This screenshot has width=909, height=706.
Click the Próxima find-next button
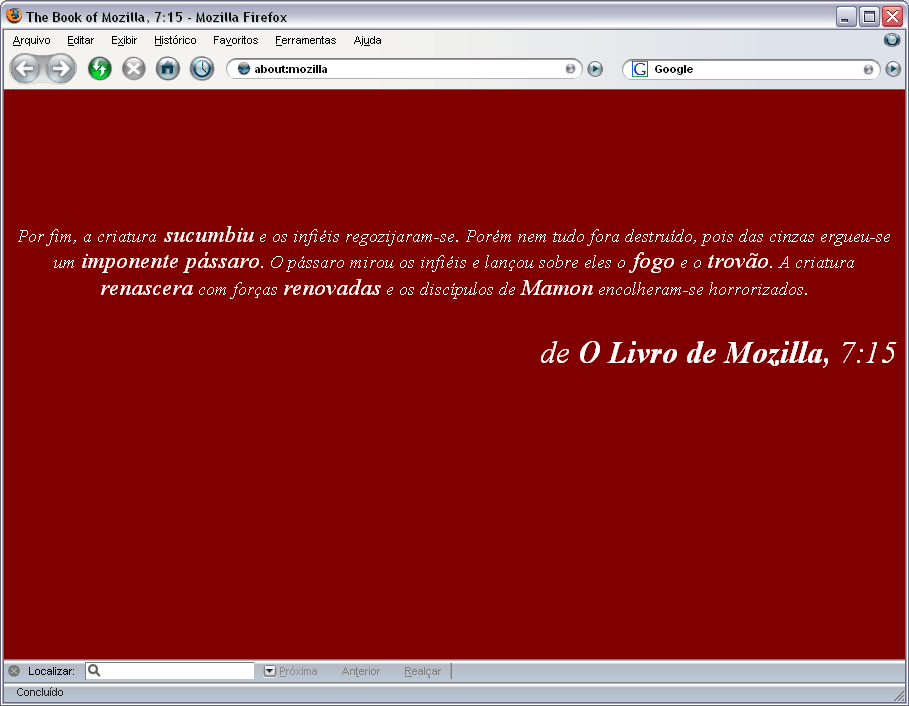tap(291, 671)
